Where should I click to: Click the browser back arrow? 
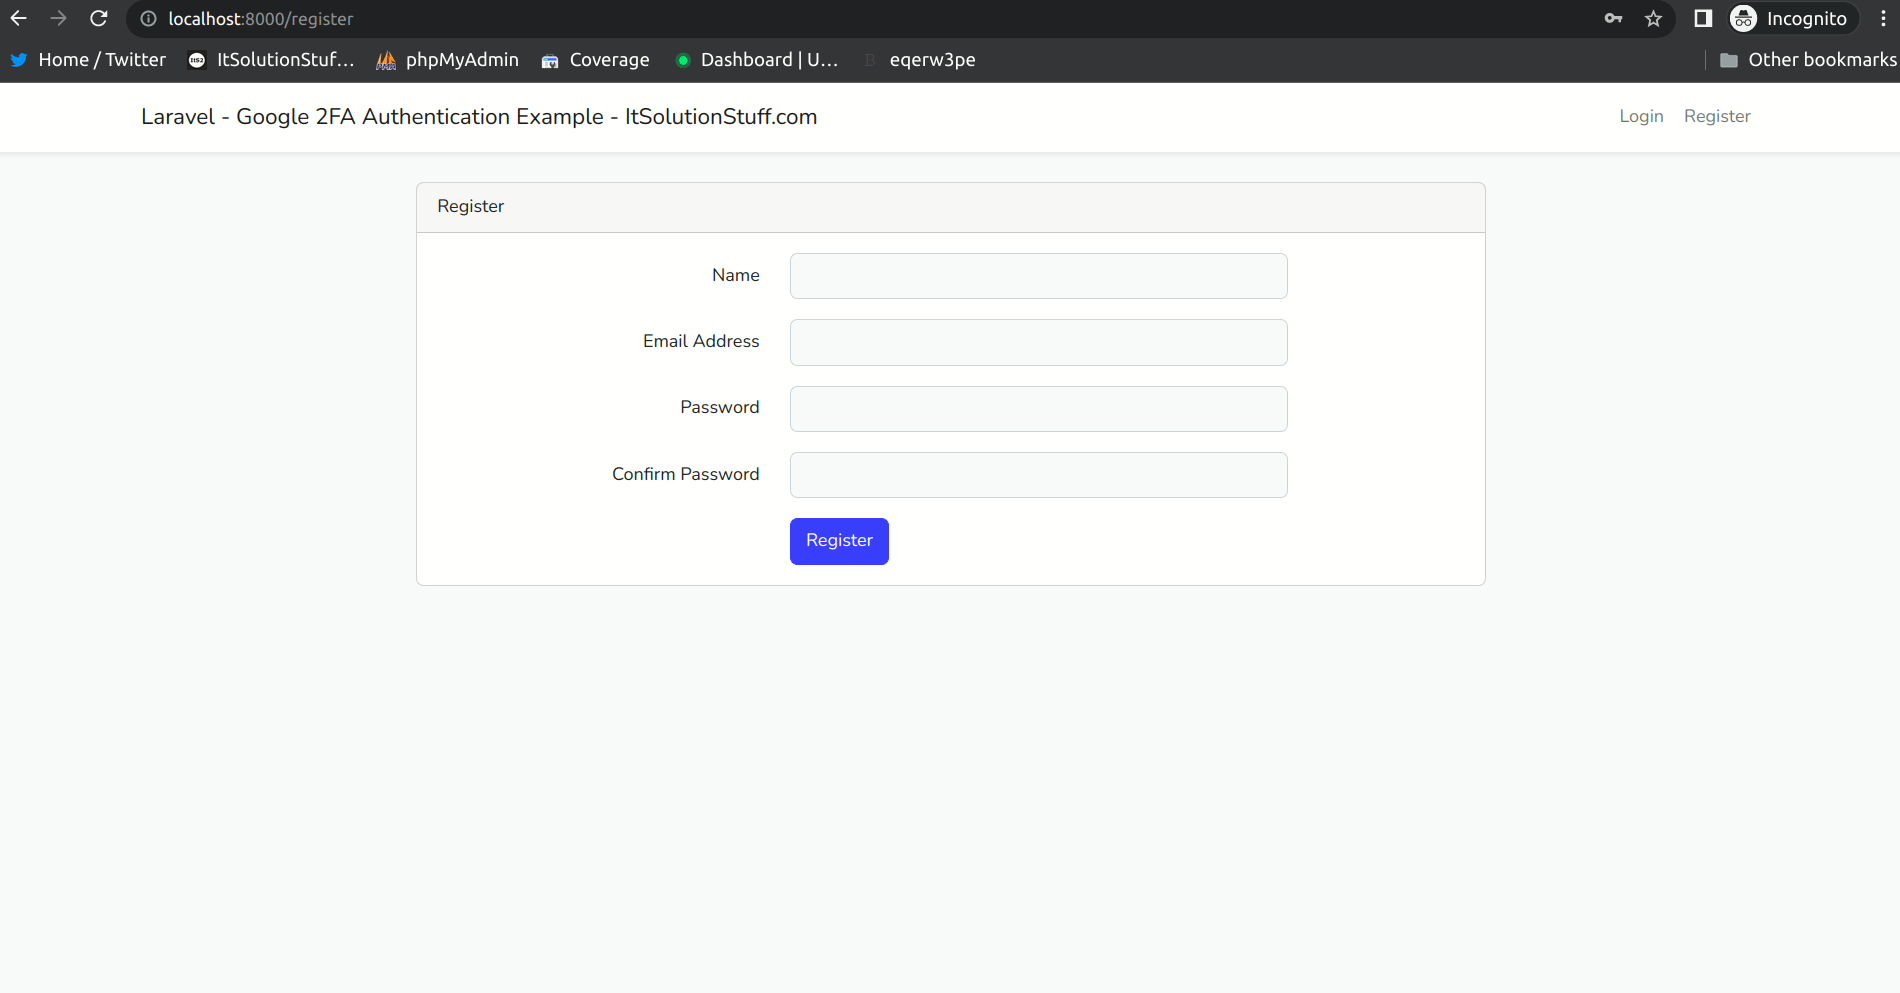(19, 19)
